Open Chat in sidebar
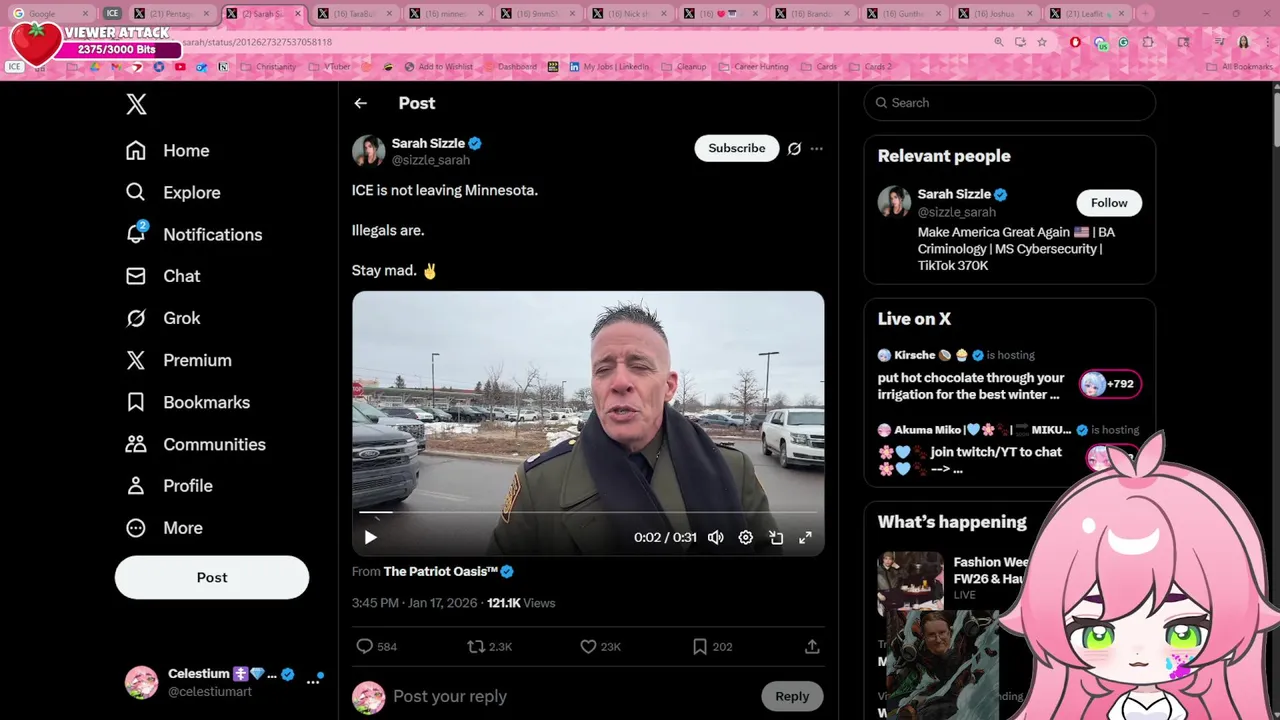Image resolution: width=1280 pixels, height=720 pixels. coord(162,276)
